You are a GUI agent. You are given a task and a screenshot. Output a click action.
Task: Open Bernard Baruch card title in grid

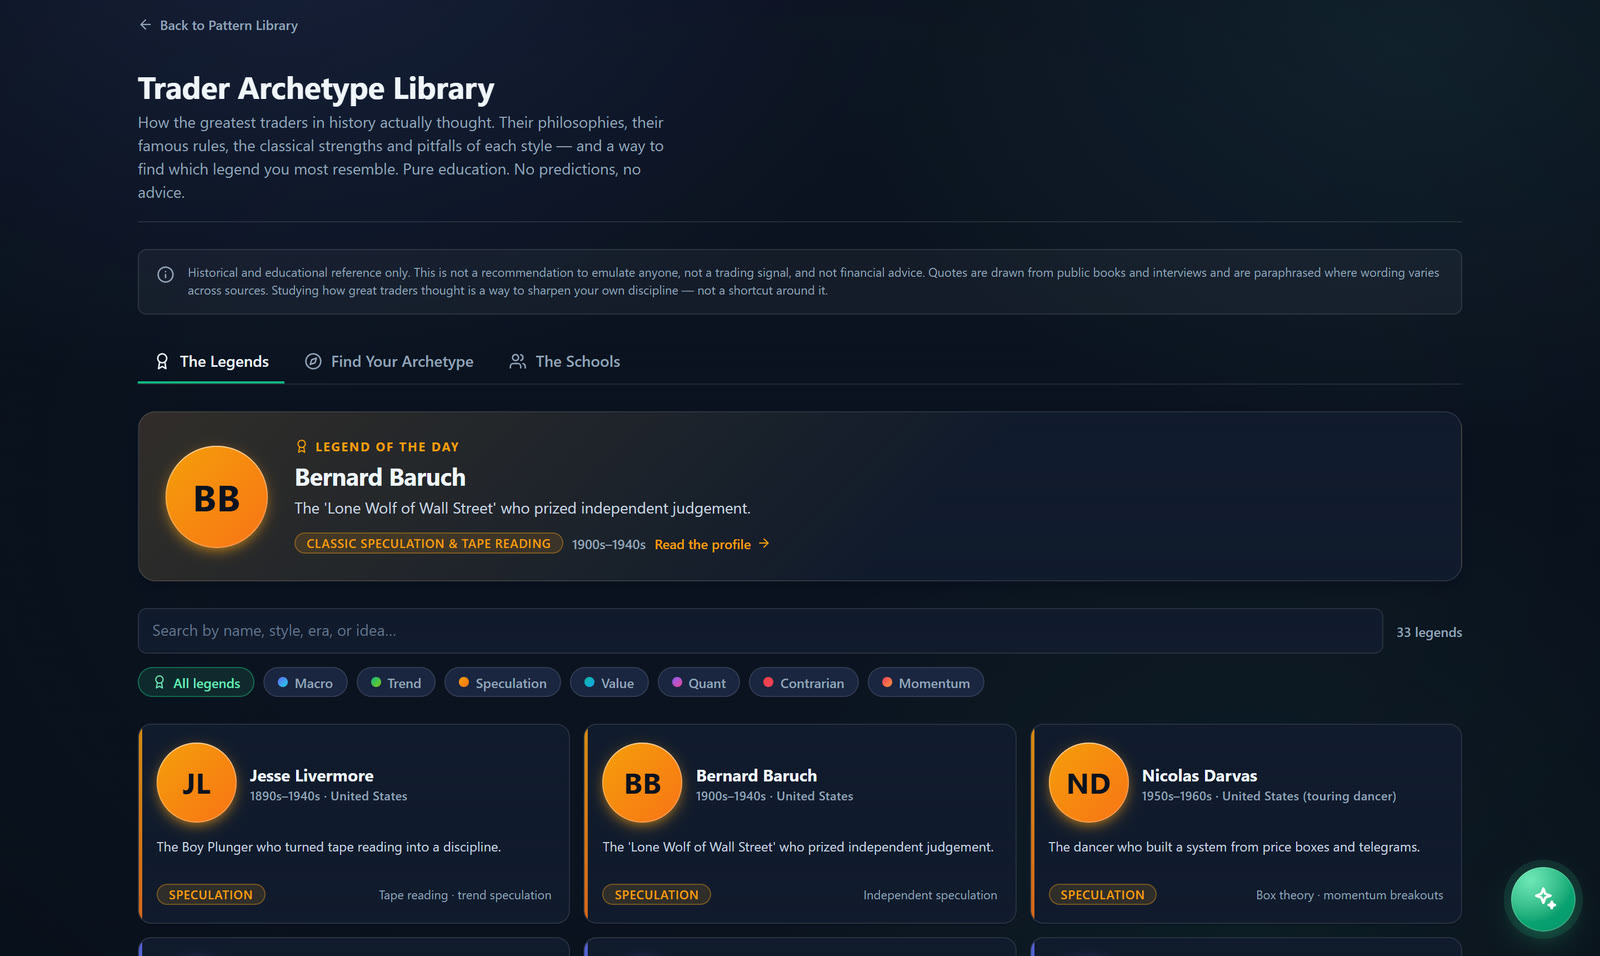(757, 776)
